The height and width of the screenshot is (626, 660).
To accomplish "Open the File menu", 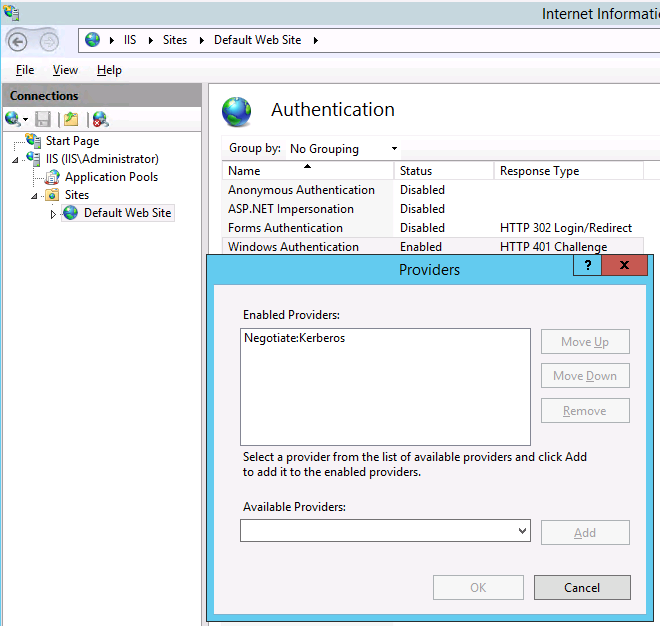I will point(25,70).
